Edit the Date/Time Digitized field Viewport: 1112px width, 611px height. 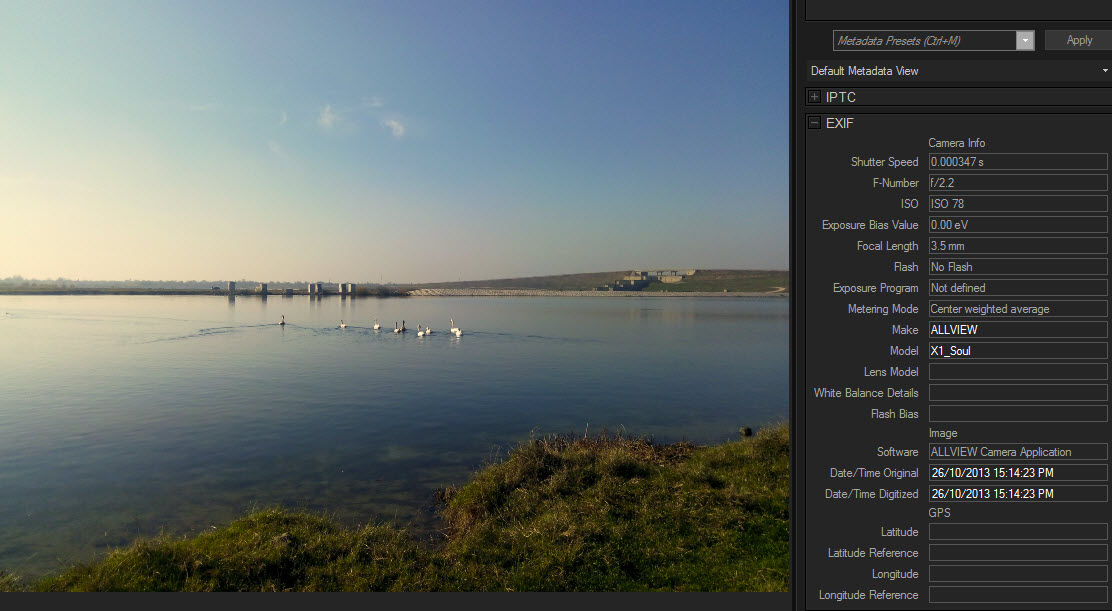pyautogui.click(x=1018, y=494)
